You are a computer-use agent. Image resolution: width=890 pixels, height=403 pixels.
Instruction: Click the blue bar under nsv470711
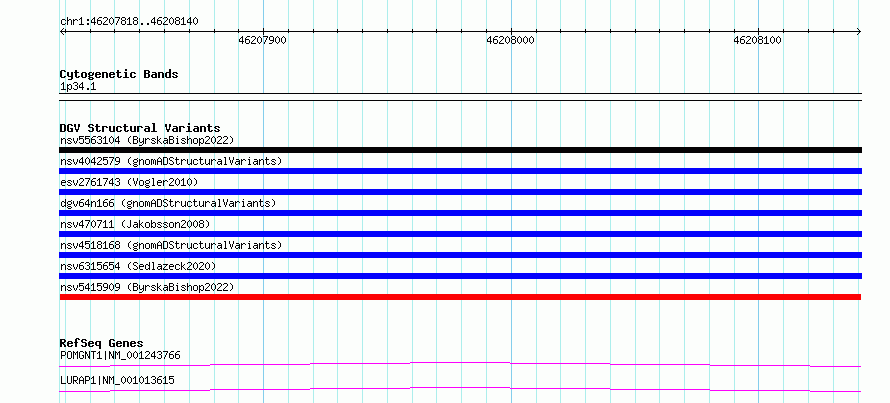click(460, 234)
